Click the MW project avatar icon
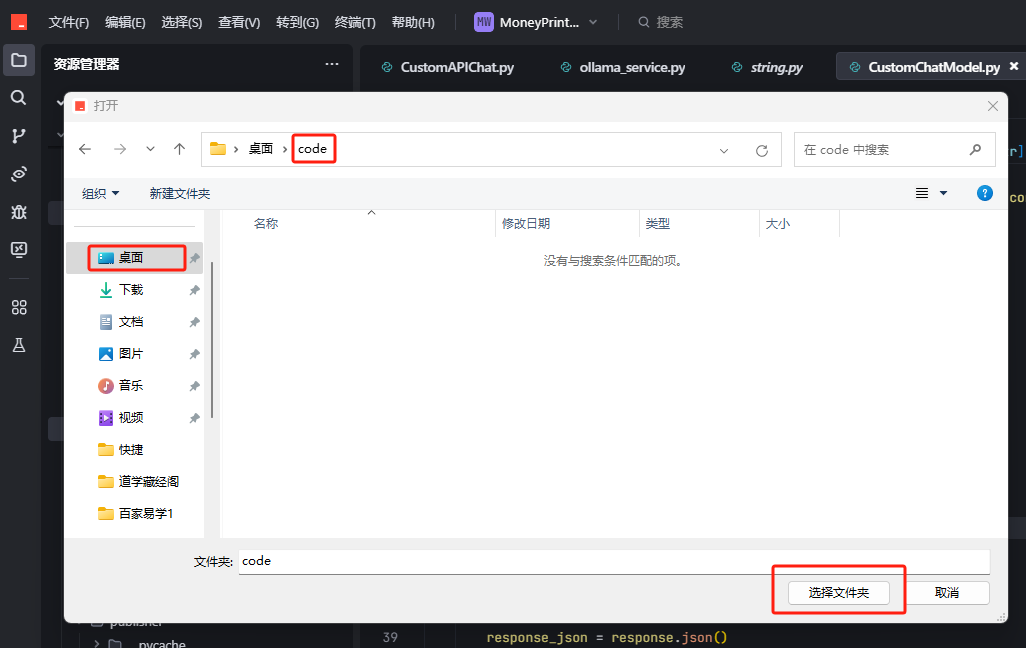Image resolution: width=1026 pixels, height=648 pixels. coord(484,22)
